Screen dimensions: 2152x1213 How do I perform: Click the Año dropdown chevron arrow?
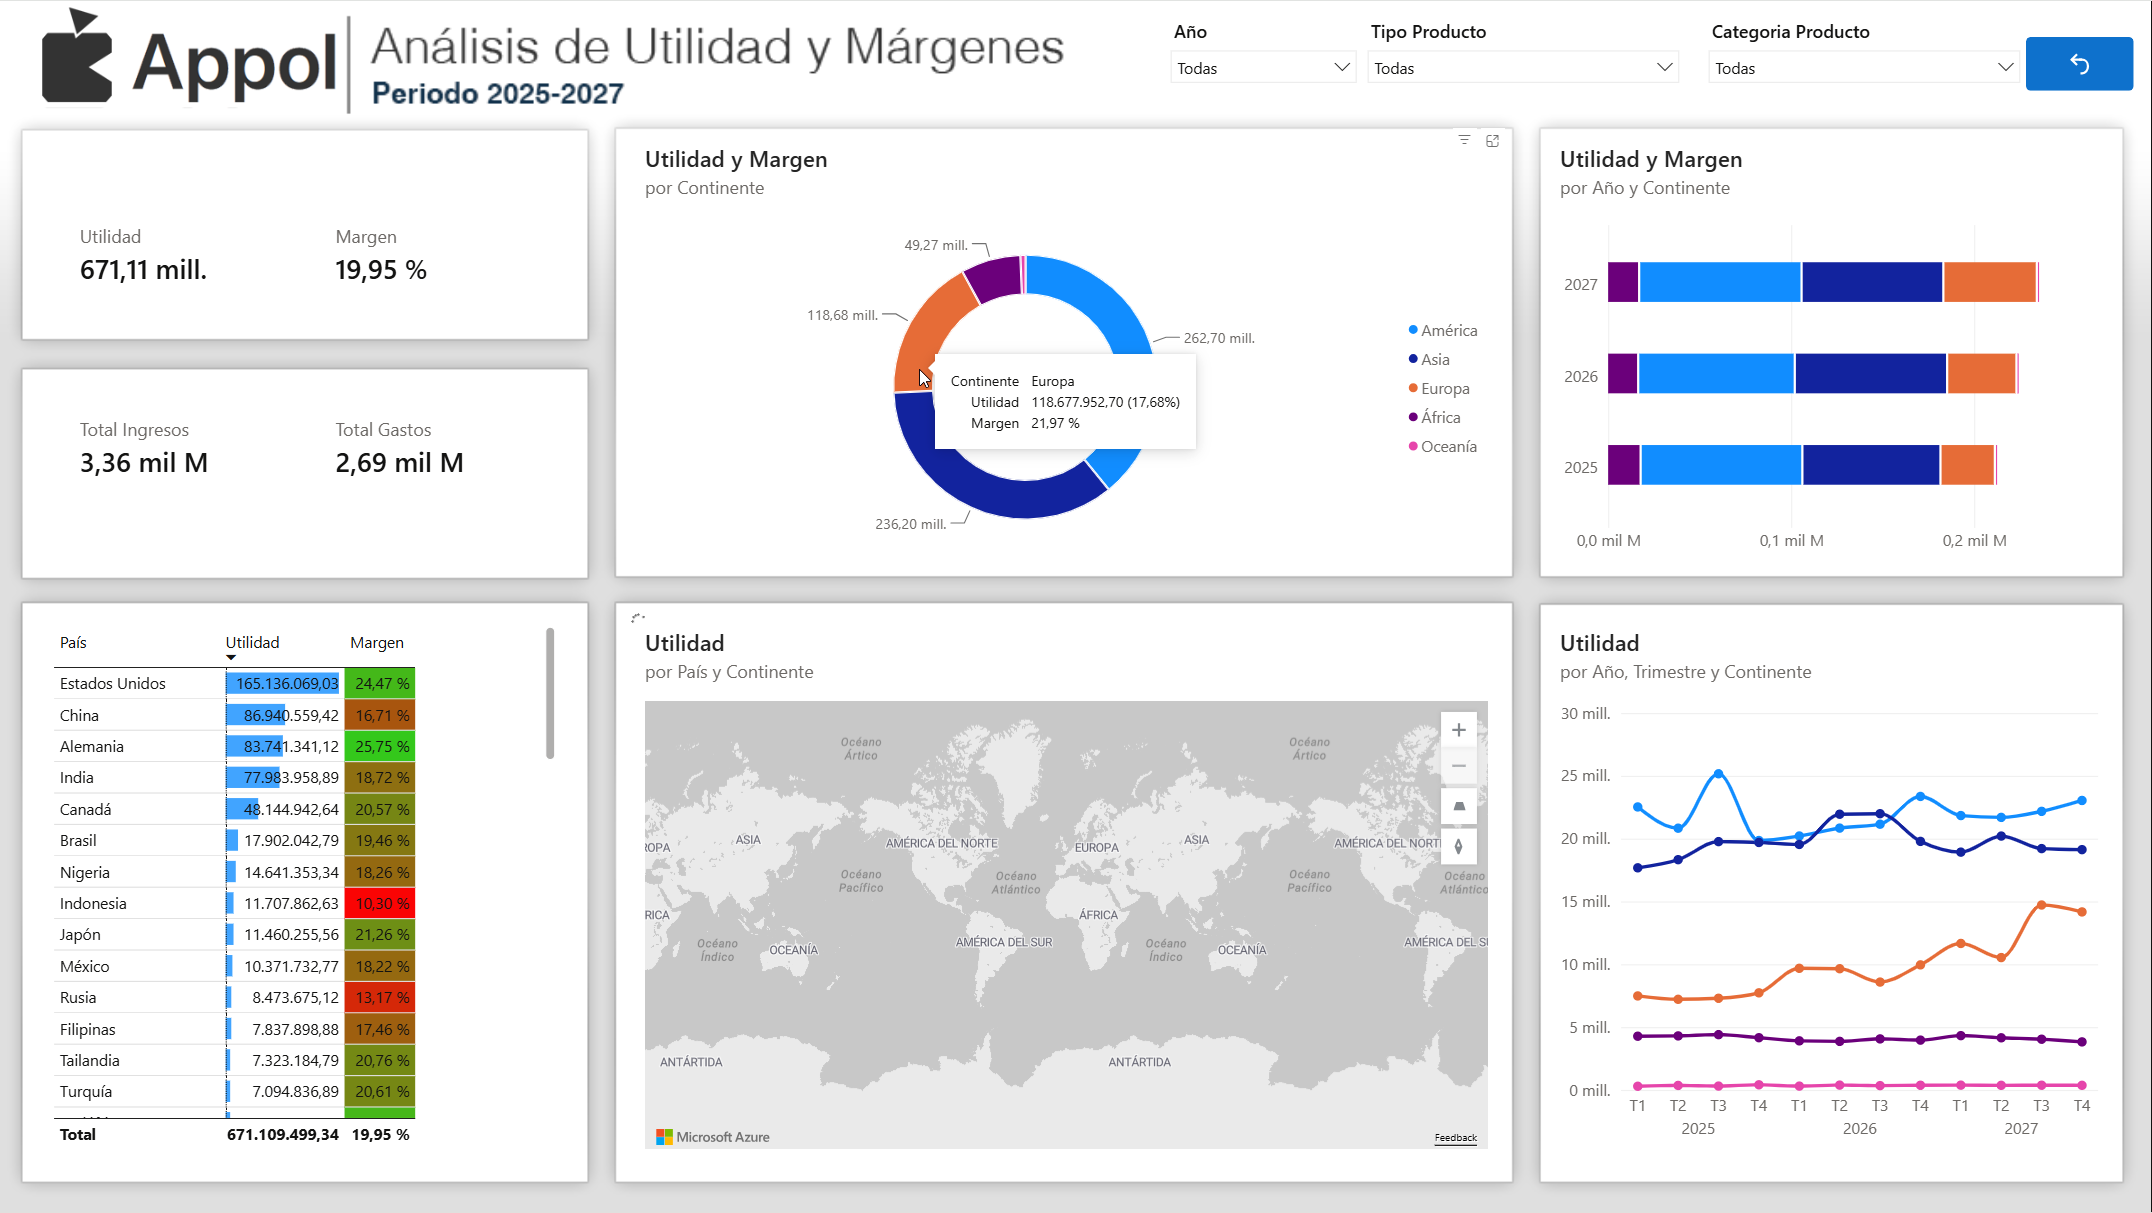(x=1342, y=68)
